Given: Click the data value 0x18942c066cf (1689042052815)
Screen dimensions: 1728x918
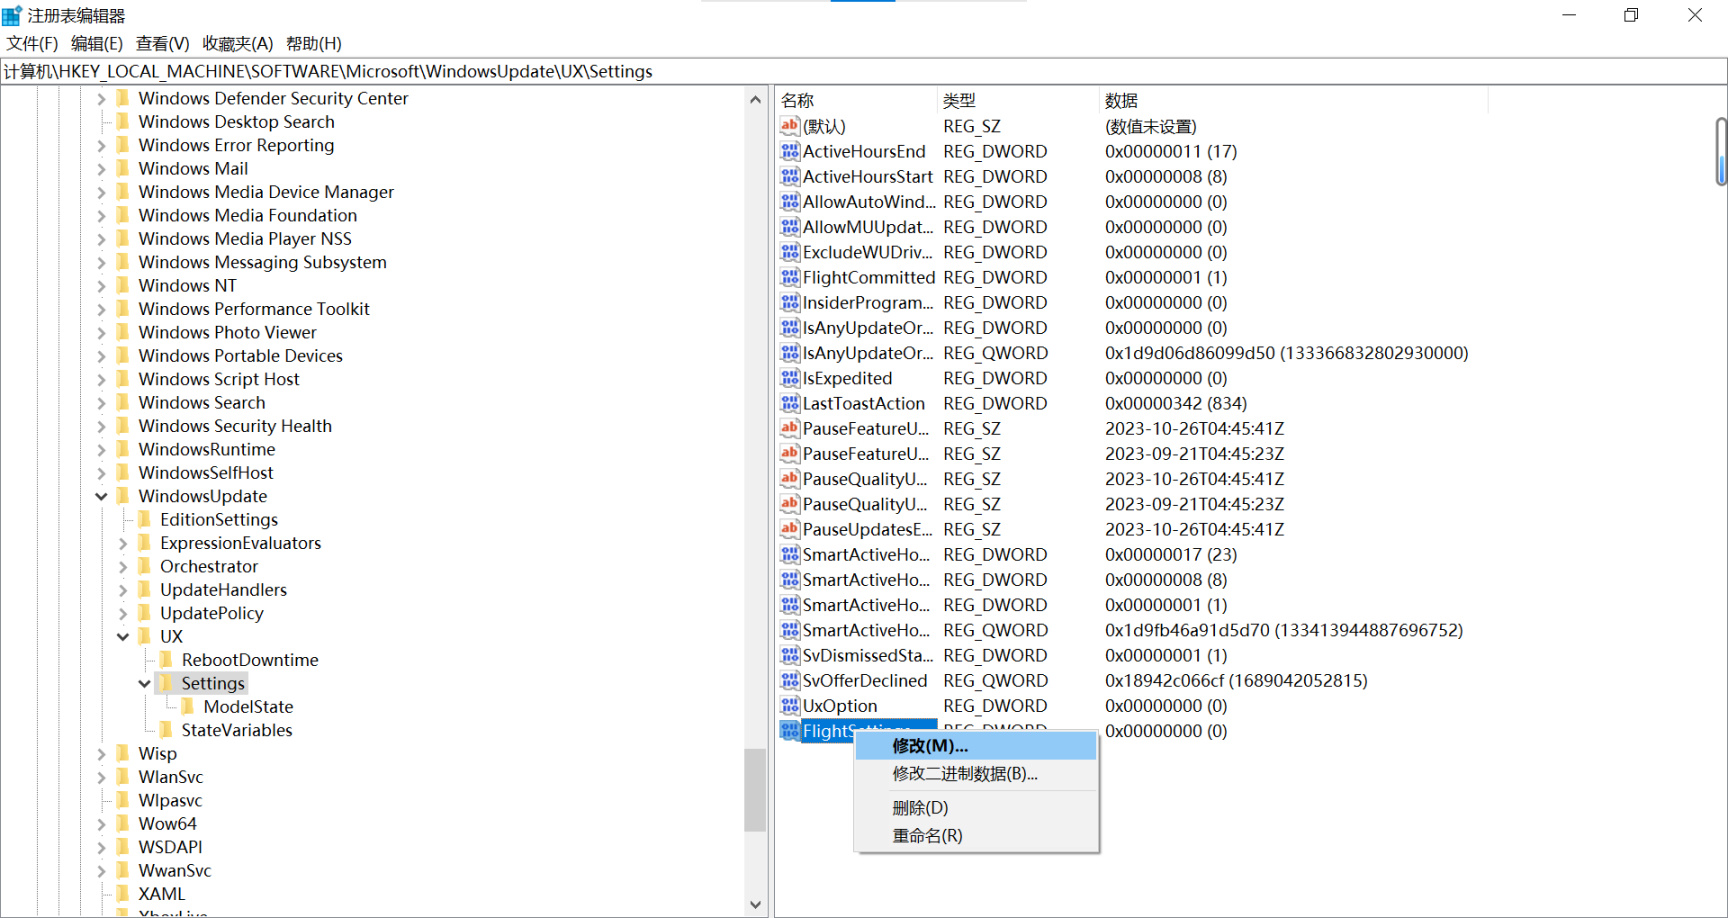Looking at the screenshot, I should click(x=1236, y=680).
